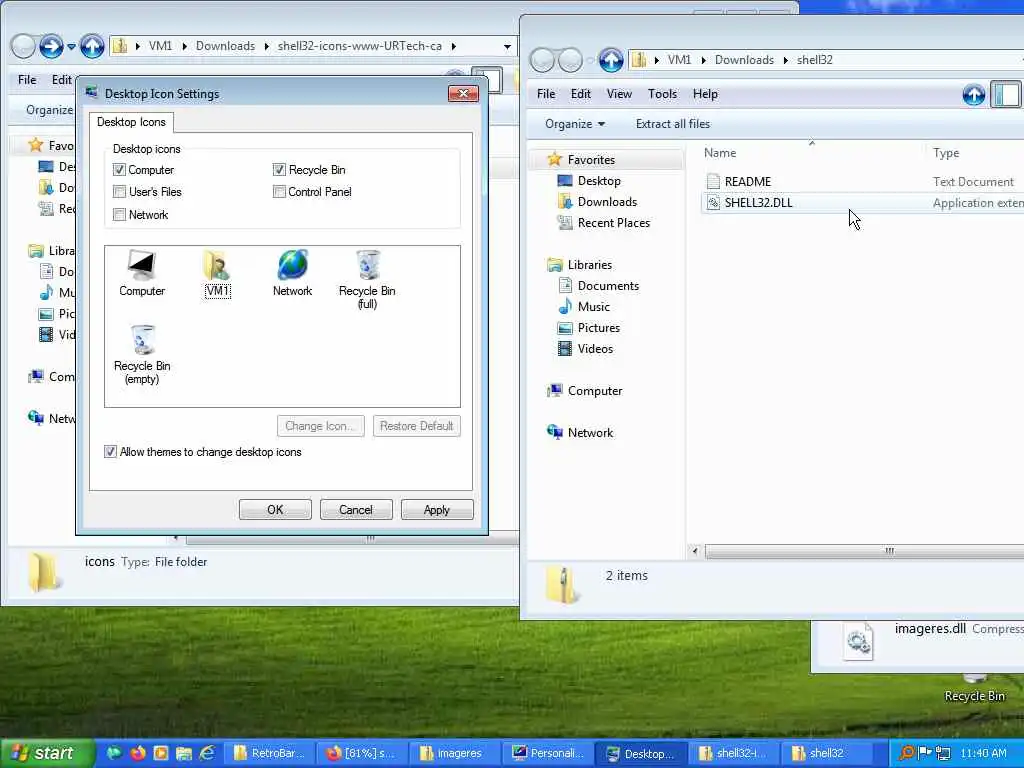Viewport: 1024px width, 768px height.
Task: Select the Desktop Icons tab
Action: click(131, 122)
